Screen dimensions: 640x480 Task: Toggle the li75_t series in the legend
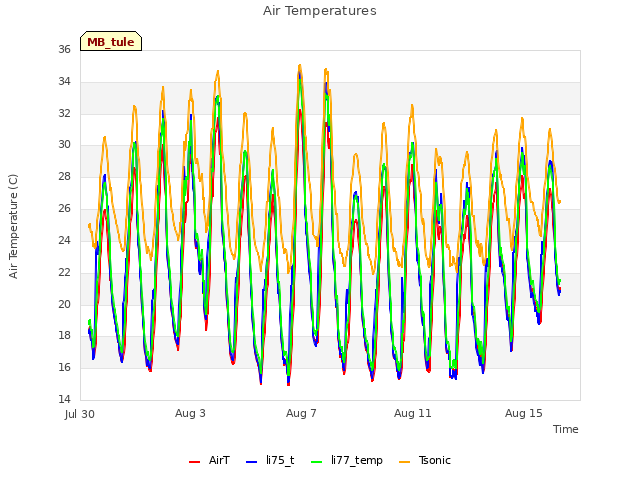(270, 460)
